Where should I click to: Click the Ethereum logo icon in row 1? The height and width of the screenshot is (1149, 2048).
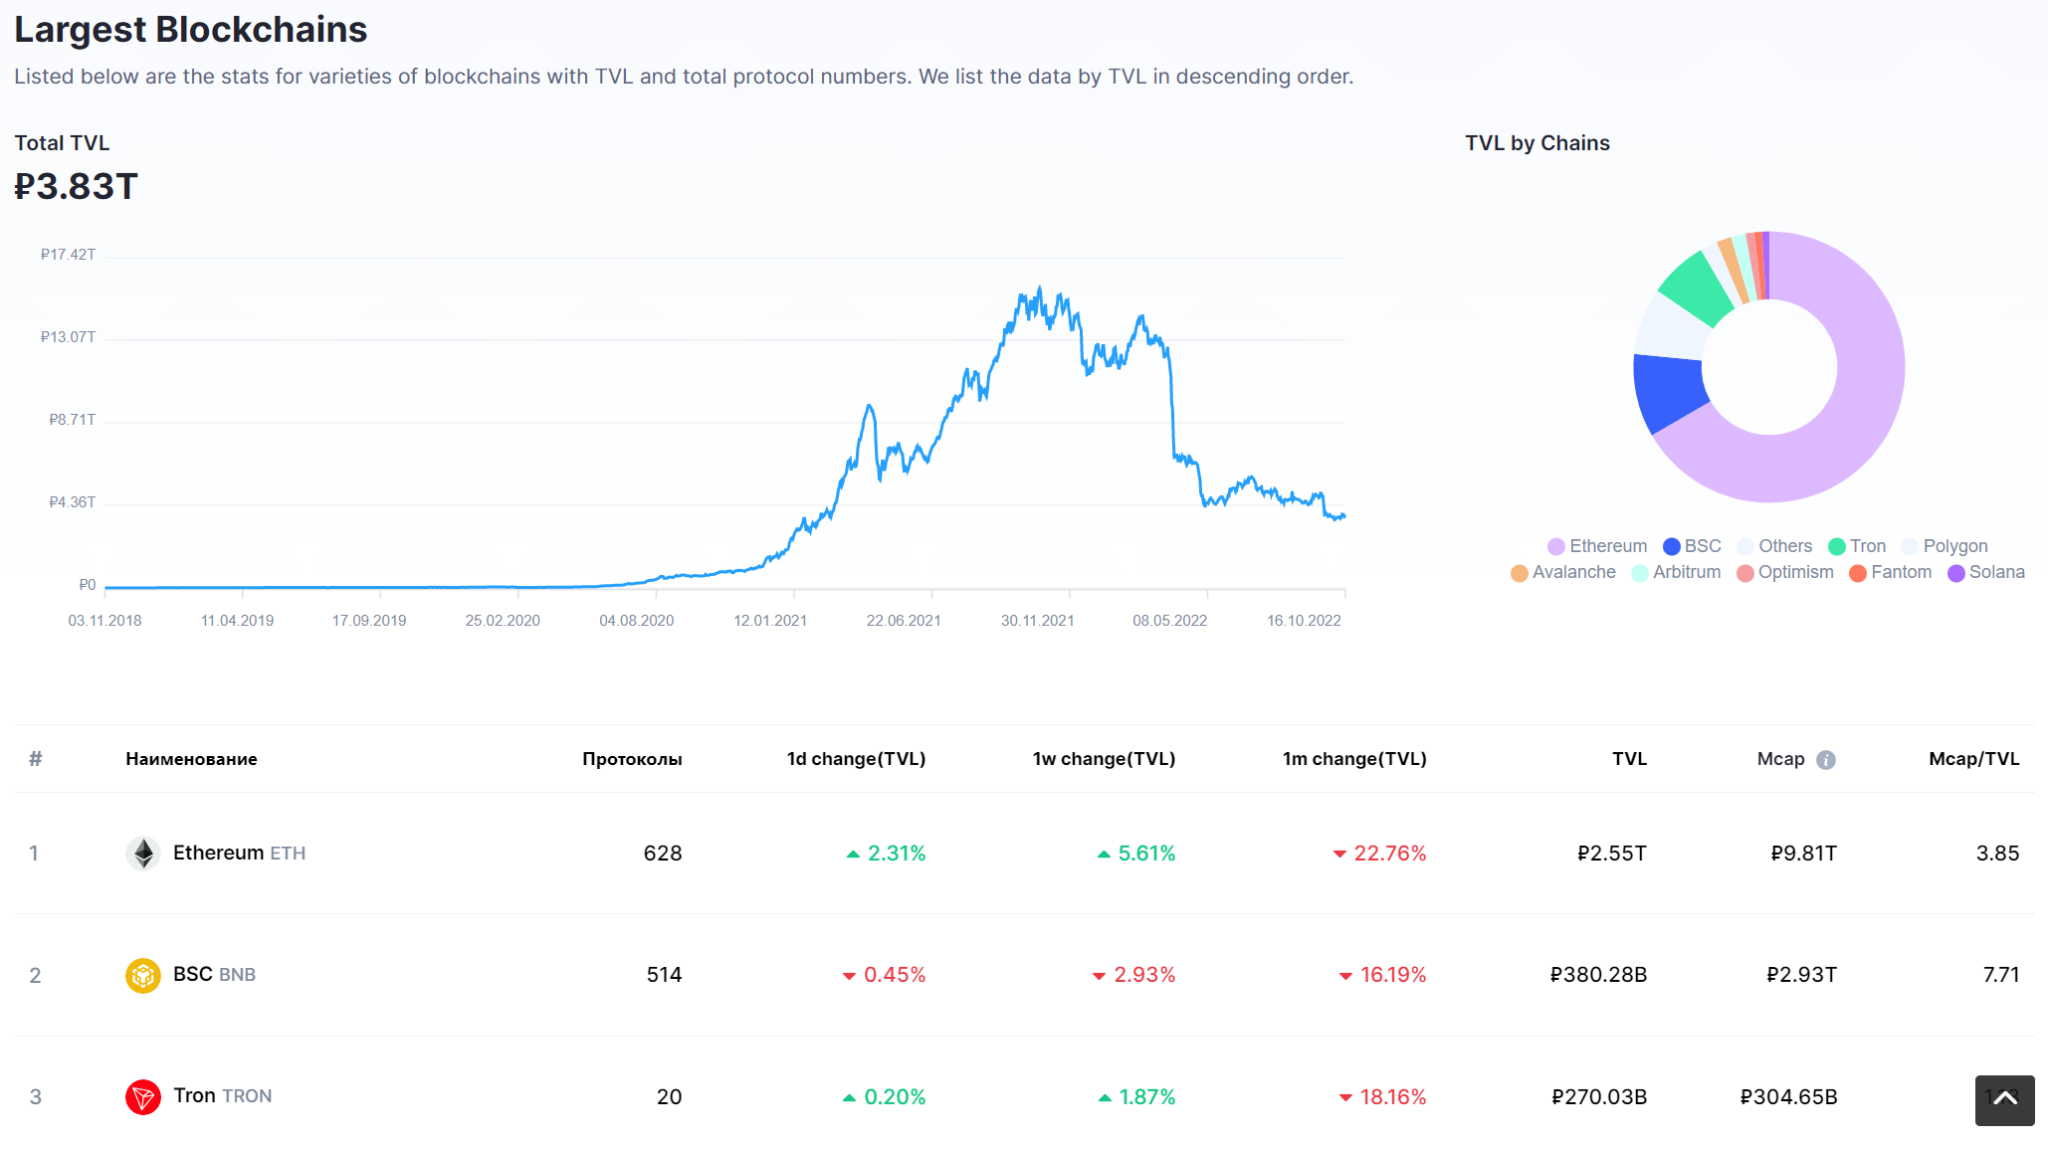143,852
